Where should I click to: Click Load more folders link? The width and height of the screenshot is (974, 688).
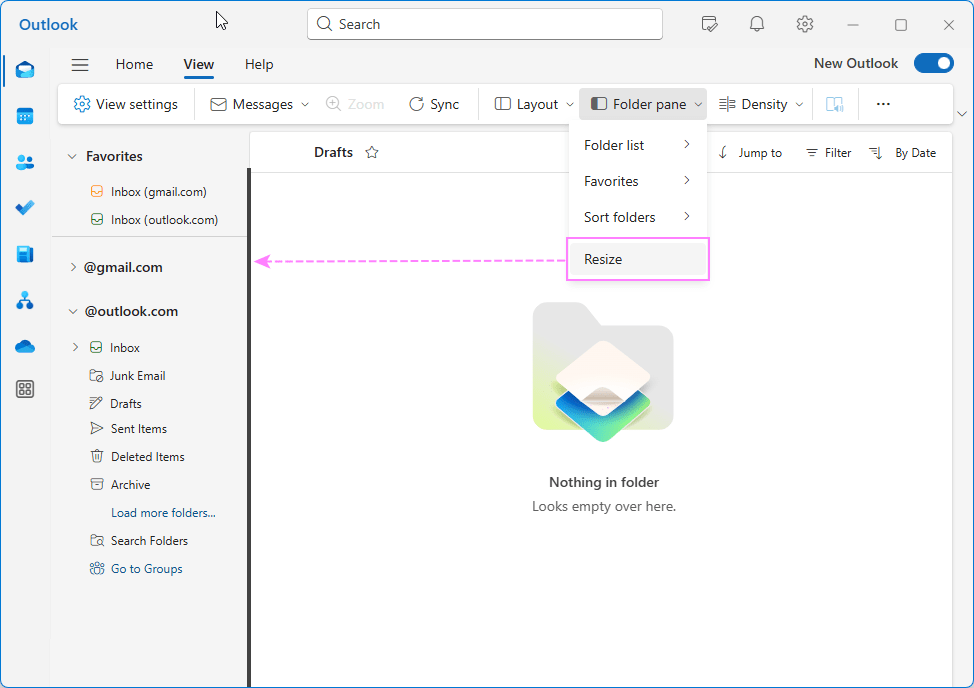click(x=163, y=513)
